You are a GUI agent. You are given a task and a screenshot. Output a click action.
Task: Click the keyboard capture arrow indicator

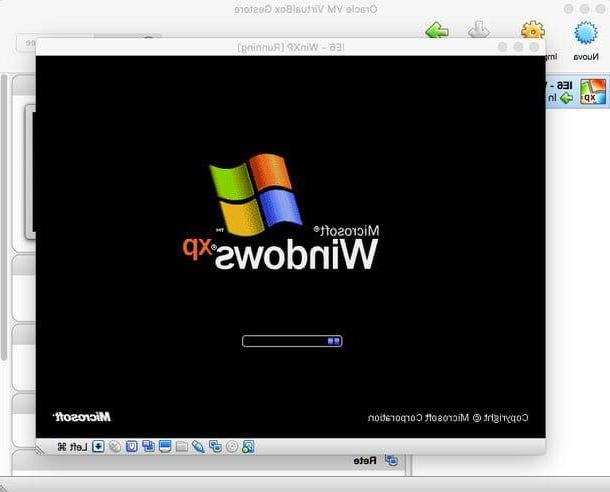coord(98,446)
